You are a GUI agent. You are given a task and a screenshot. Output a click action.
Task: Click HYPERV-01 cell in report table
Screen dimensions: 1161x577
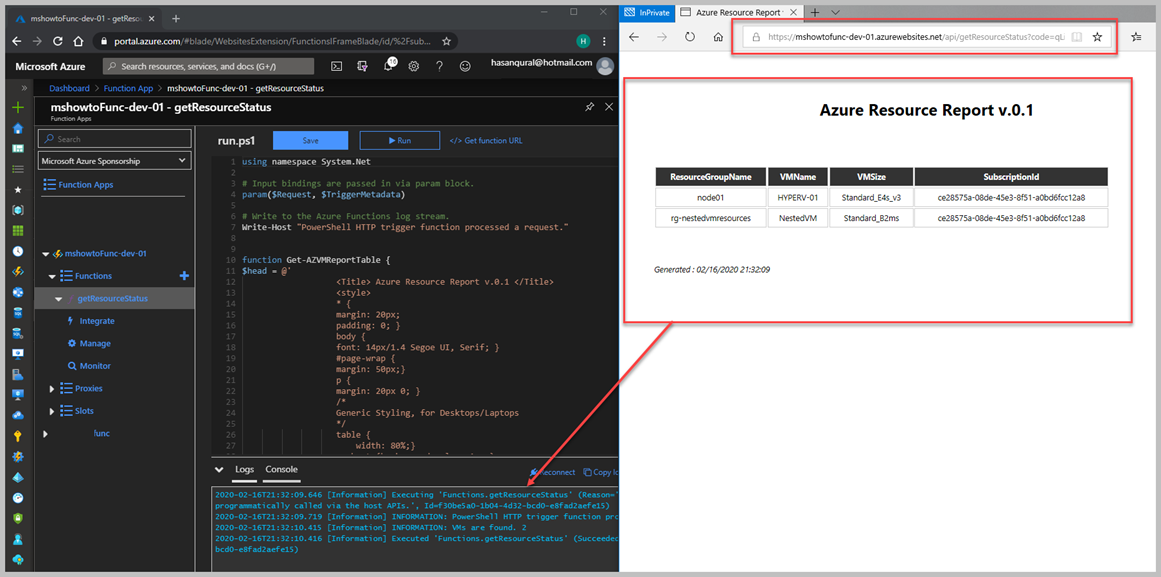(797, 198)
